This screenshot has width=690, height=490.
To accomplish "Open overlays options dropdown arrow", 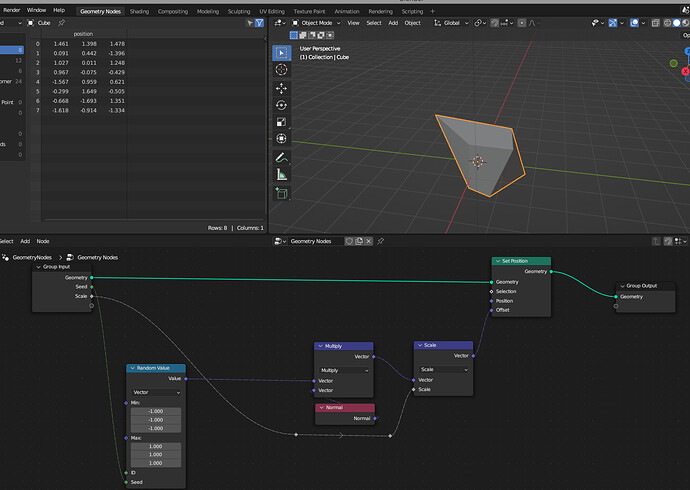I will [x=643, y=23].
